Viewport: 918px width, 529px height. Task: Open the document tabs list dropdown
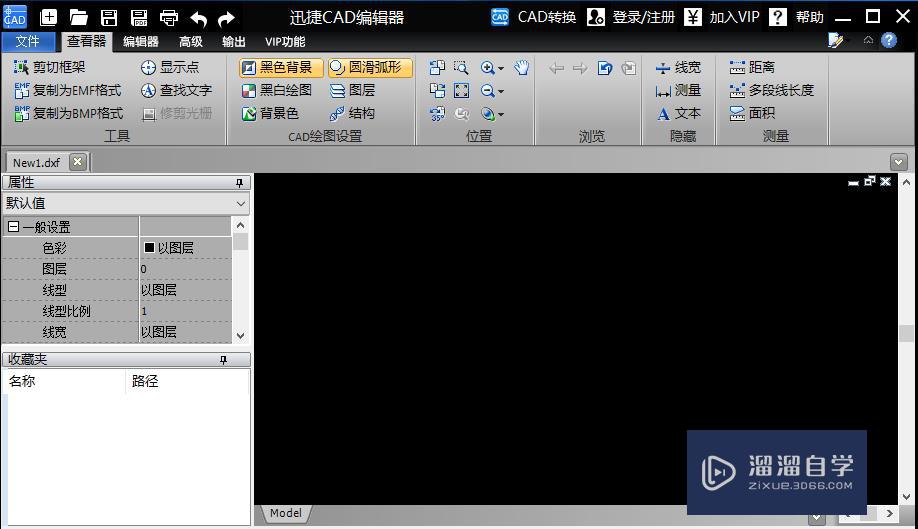coord(899,162)
